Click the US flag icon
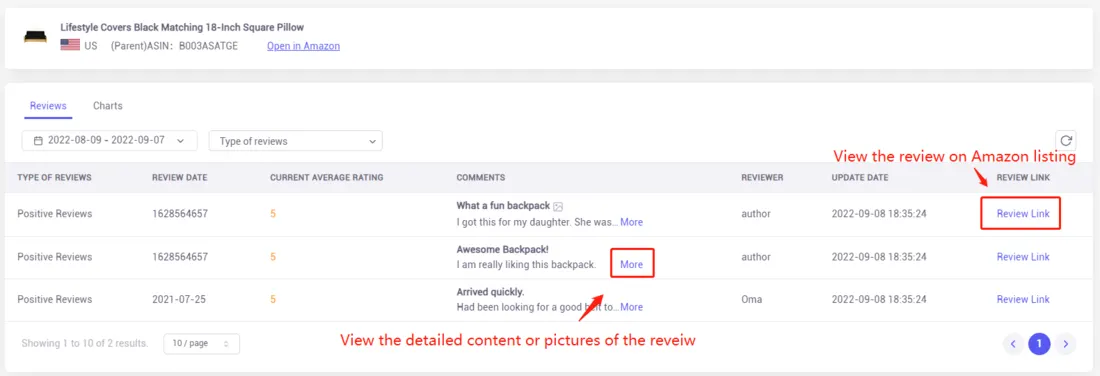1100x376 pixels. (69, 46)
